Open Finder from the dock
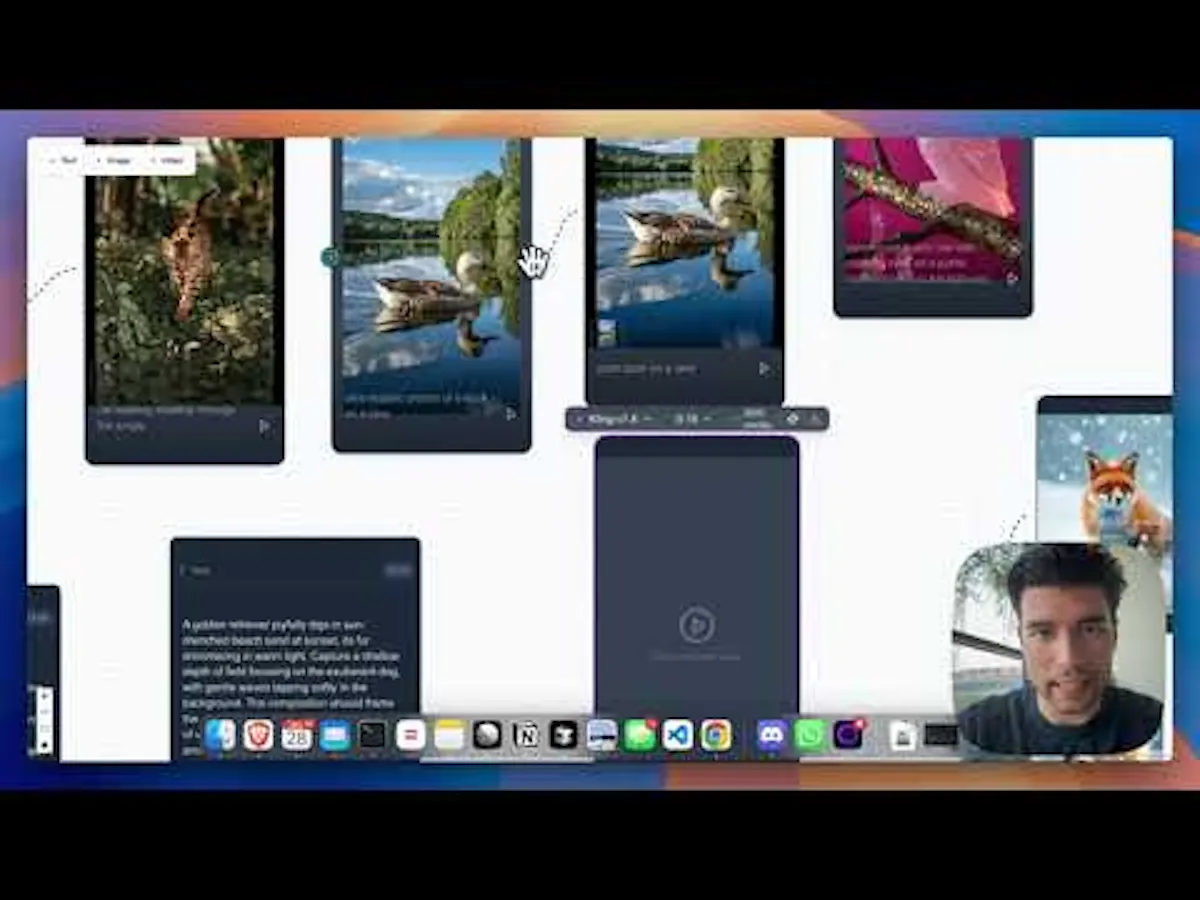Image resolution: width=1200 pixels, height=900 pixels. point(220,735)
